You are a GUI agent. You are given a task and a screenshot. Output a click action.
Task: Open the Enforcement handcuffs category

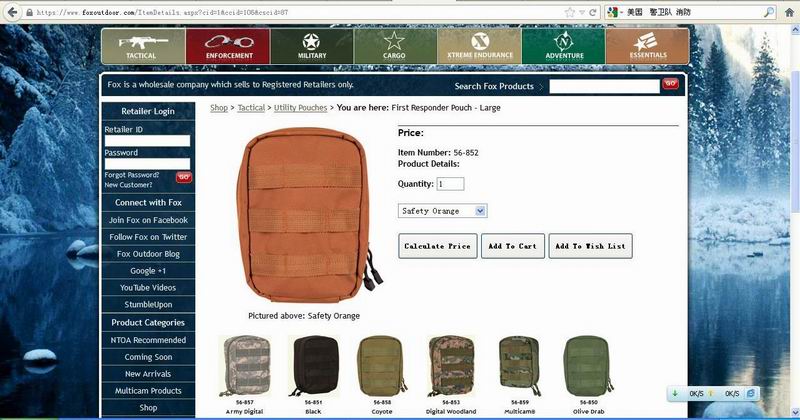coord(228,46)
